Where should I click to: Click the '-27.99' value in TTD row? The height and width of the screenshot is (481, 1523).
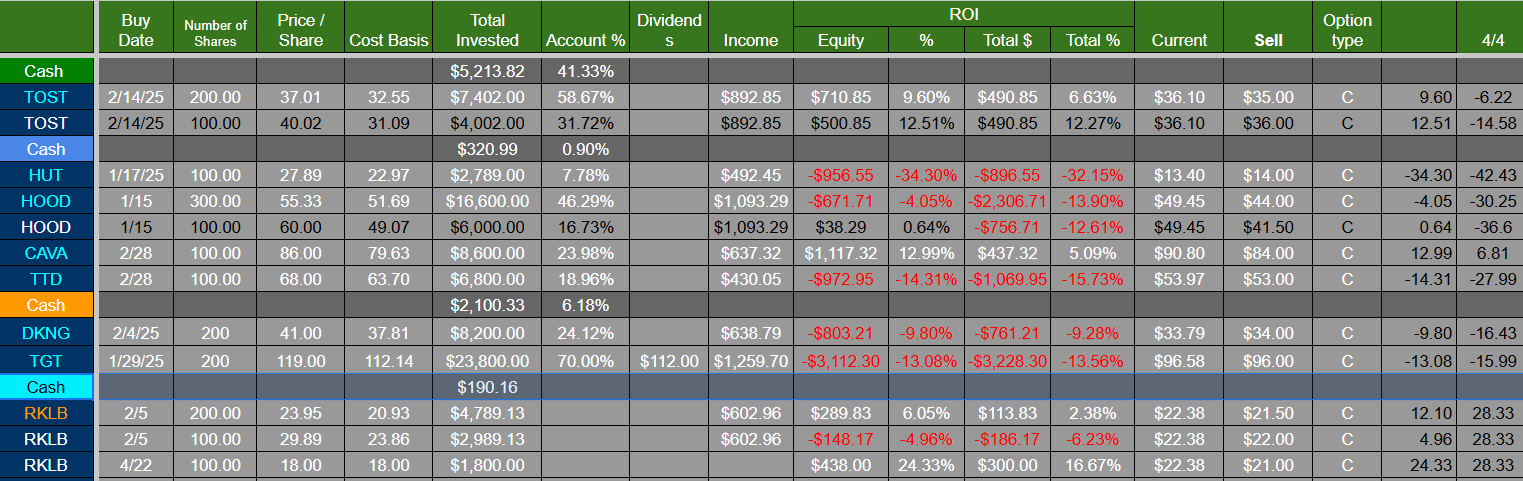coord(1492,279)
